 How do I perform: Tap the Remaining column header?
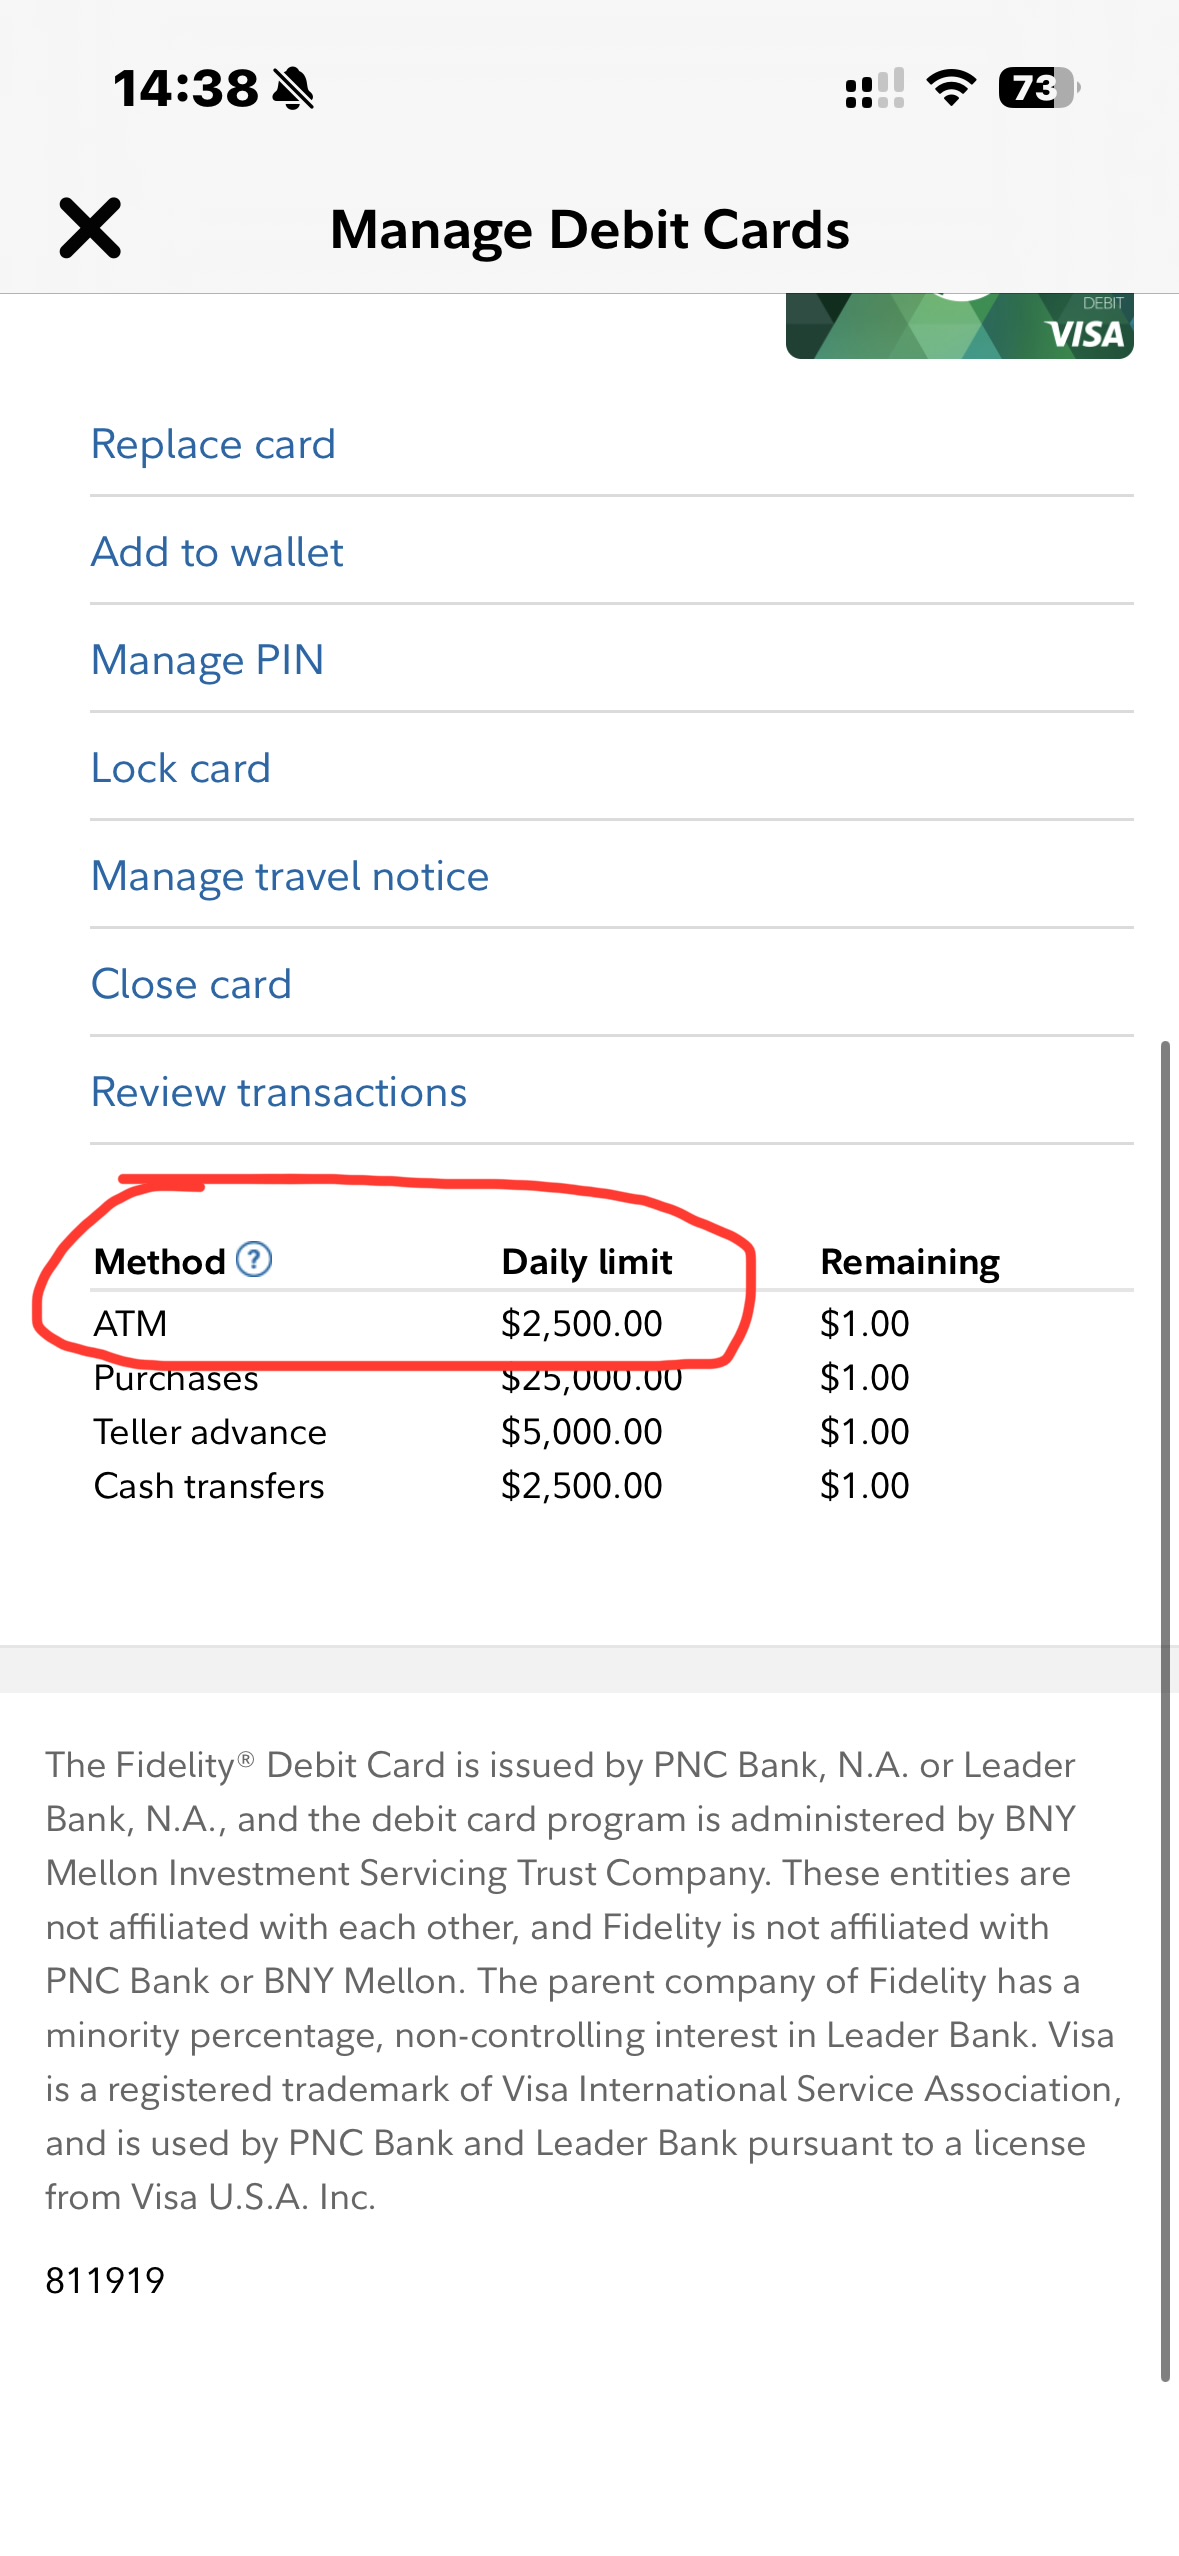click(909, 1262)
